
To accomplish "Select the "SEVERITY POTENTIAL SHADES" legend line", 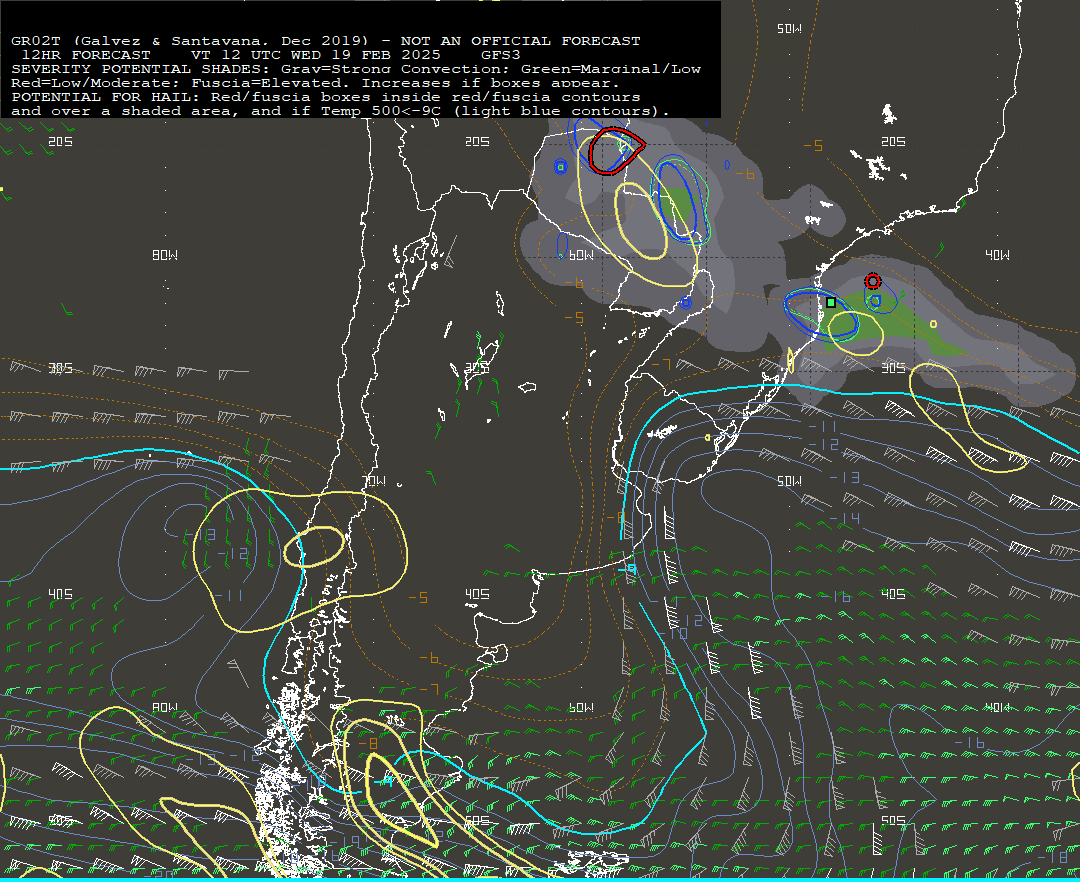I will coord(356,69).
